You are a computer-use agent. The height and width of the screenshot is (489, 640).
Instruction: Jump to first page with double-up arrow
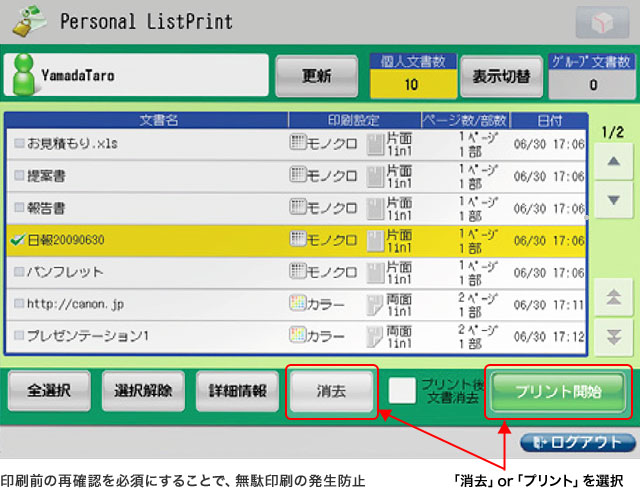pos(613,295)
